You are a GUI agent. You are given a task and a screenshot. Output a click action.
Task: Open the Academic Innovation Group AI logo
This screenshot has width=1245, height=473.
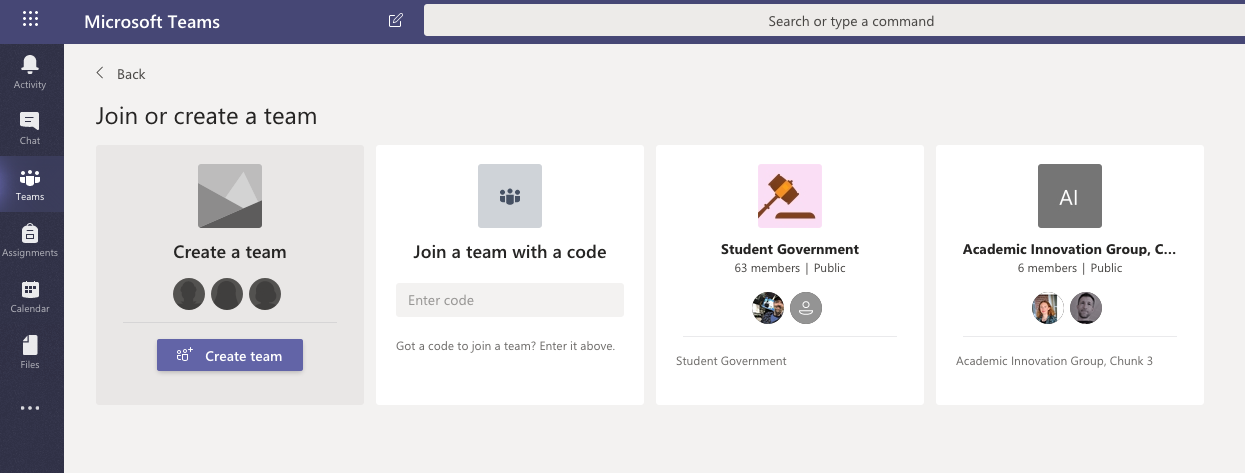coord(1070,196)
